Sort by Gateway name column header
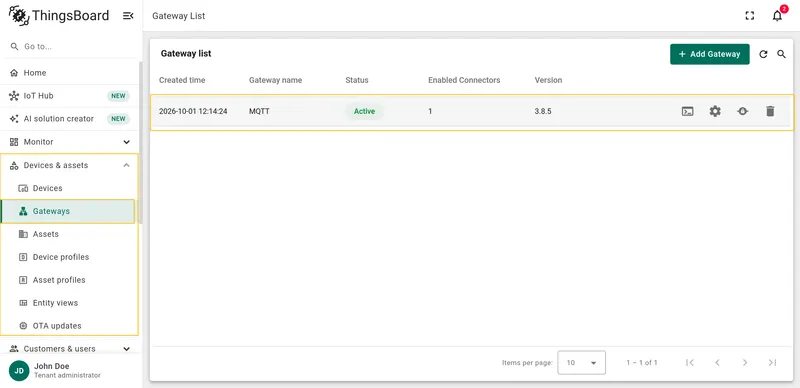The image size is (800, 388). 276,80
